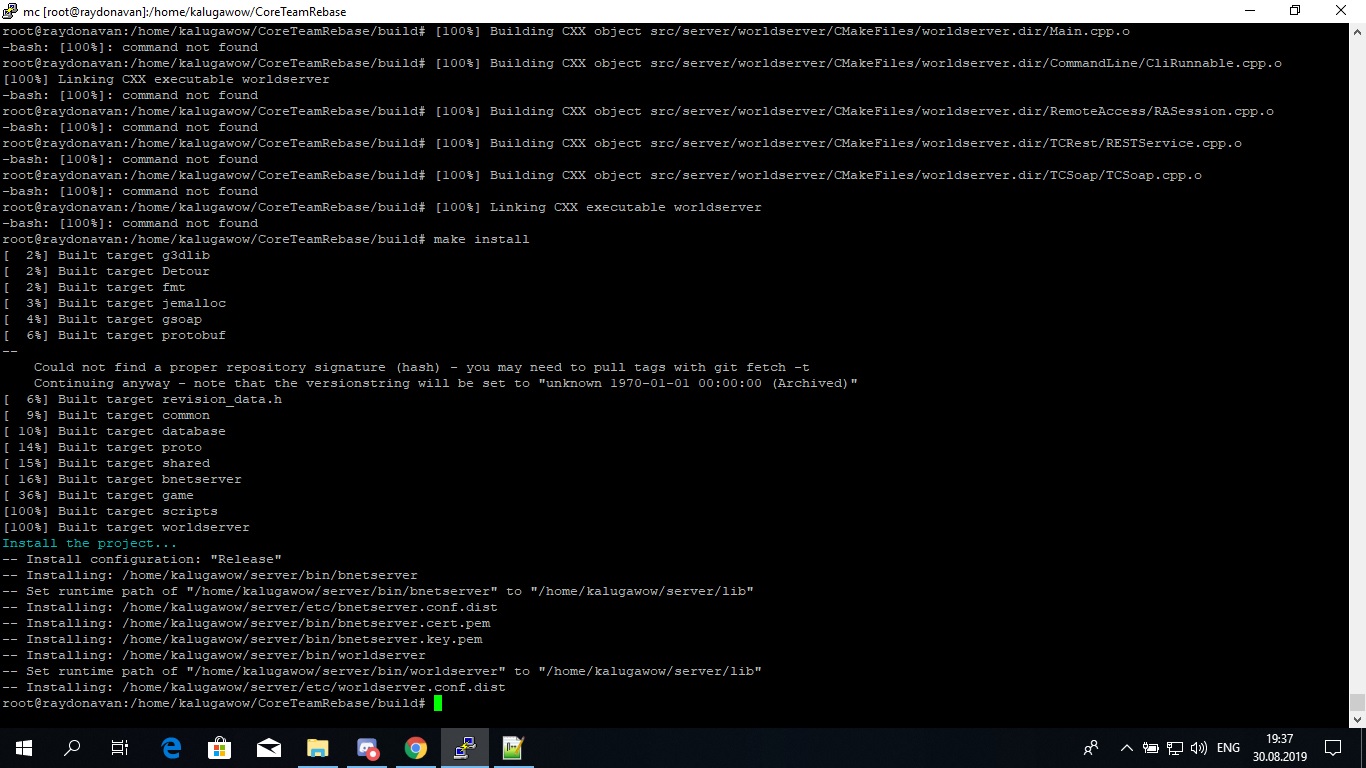
Task: Click the terminal scrollbar track above thumb
Action: click(x=1357, y=367)
